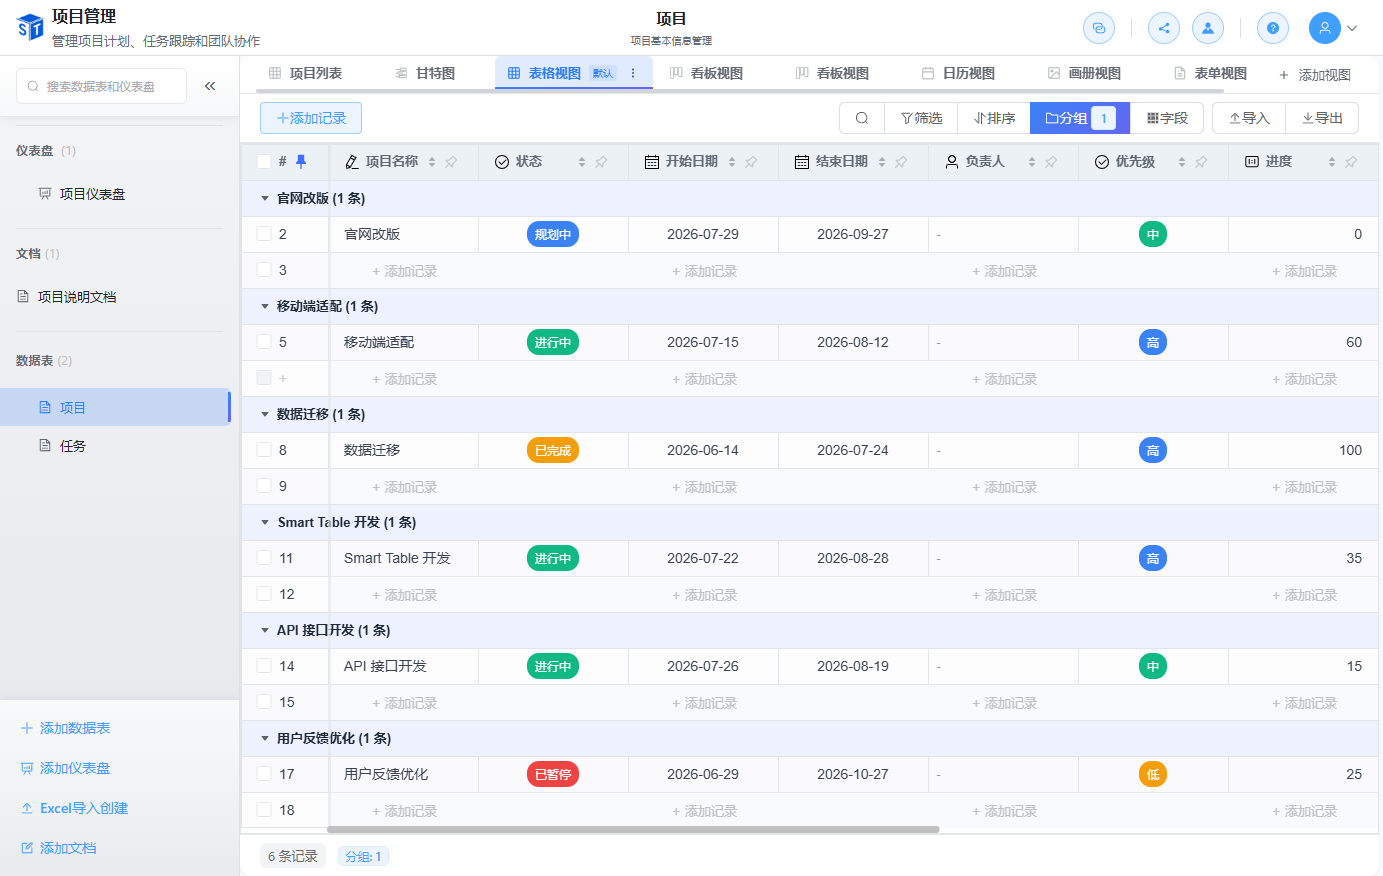
Task: Click the share icon in header
Action: (1164, 28)
